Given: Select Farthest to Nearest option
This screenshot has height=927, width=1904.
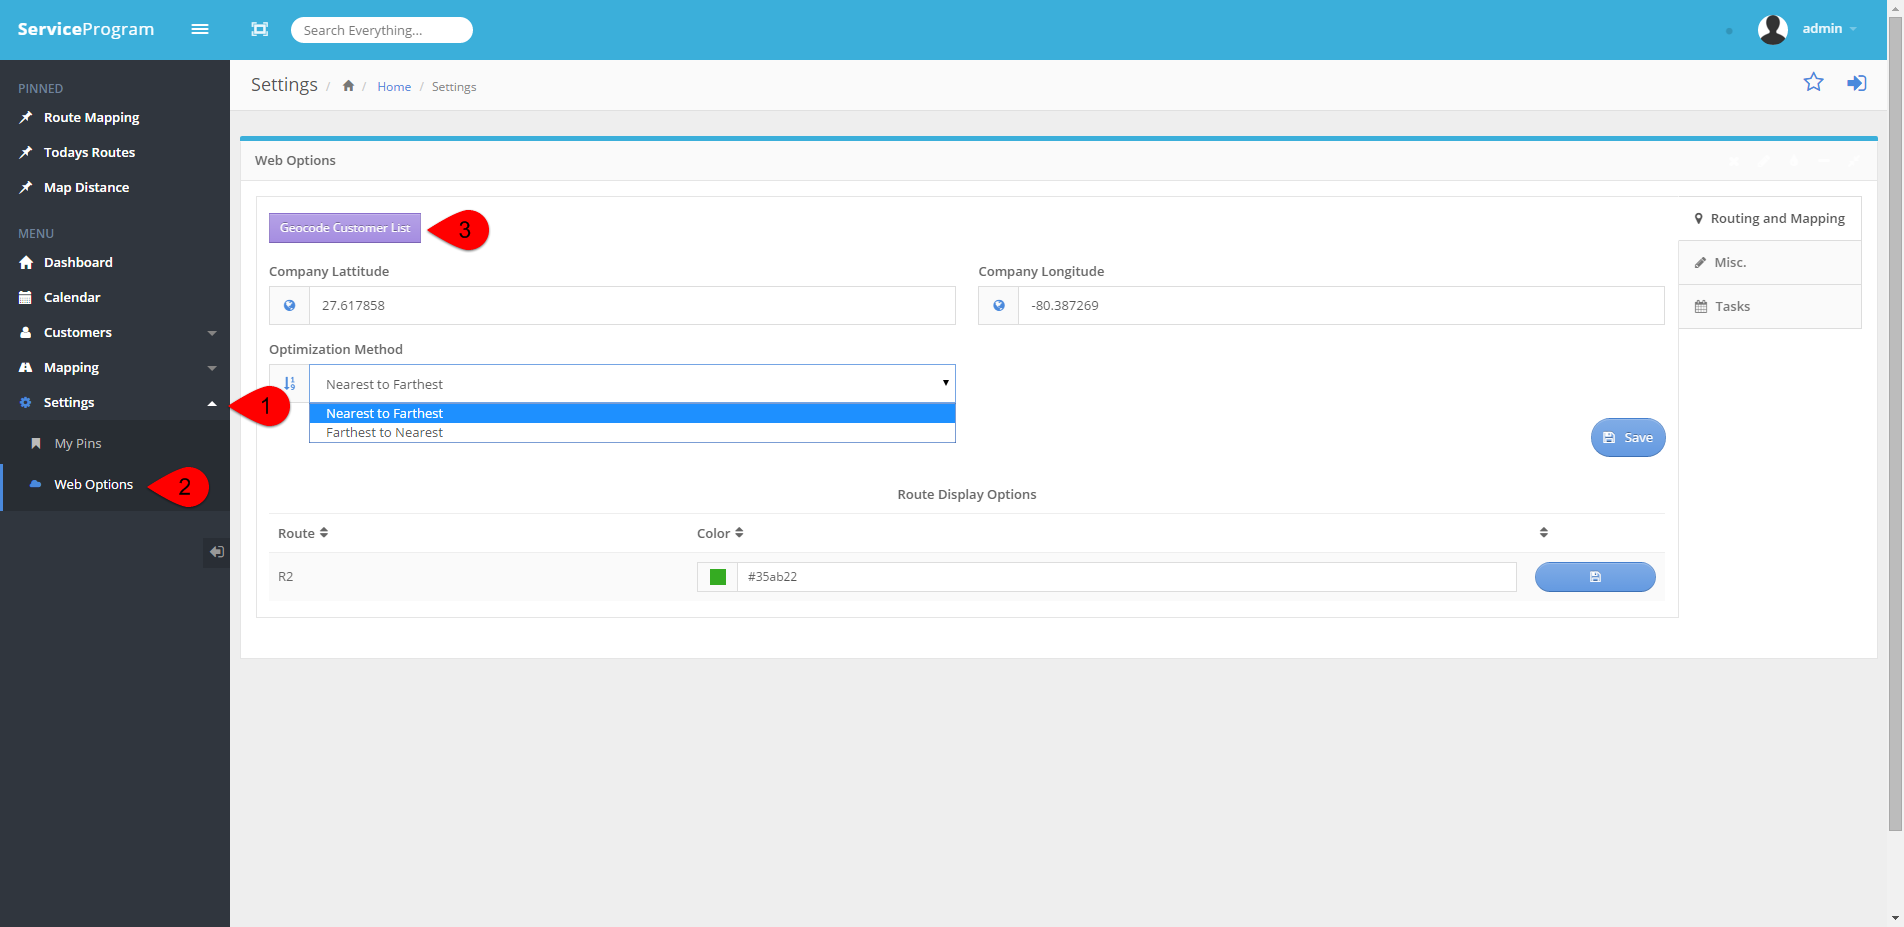Looking at the screenshot, I should point(632,432).
